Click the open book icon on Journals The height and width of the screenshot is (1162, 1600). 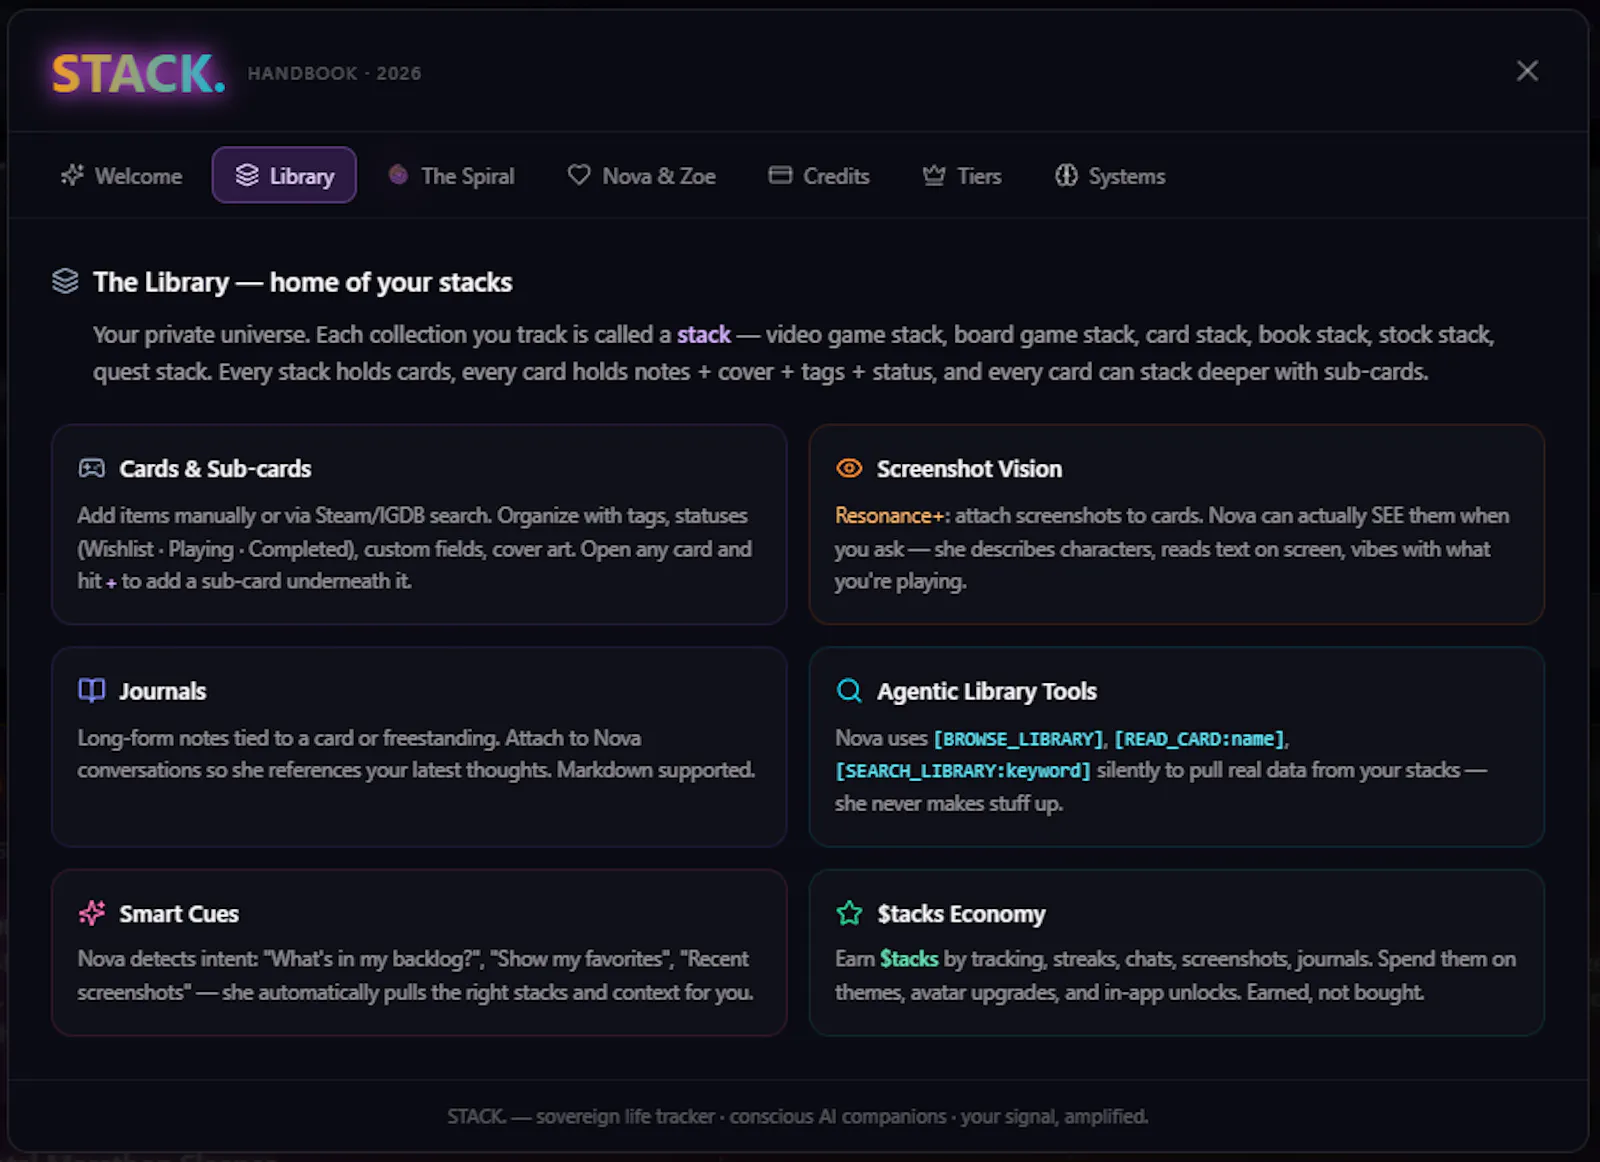[x=91, y=690]
